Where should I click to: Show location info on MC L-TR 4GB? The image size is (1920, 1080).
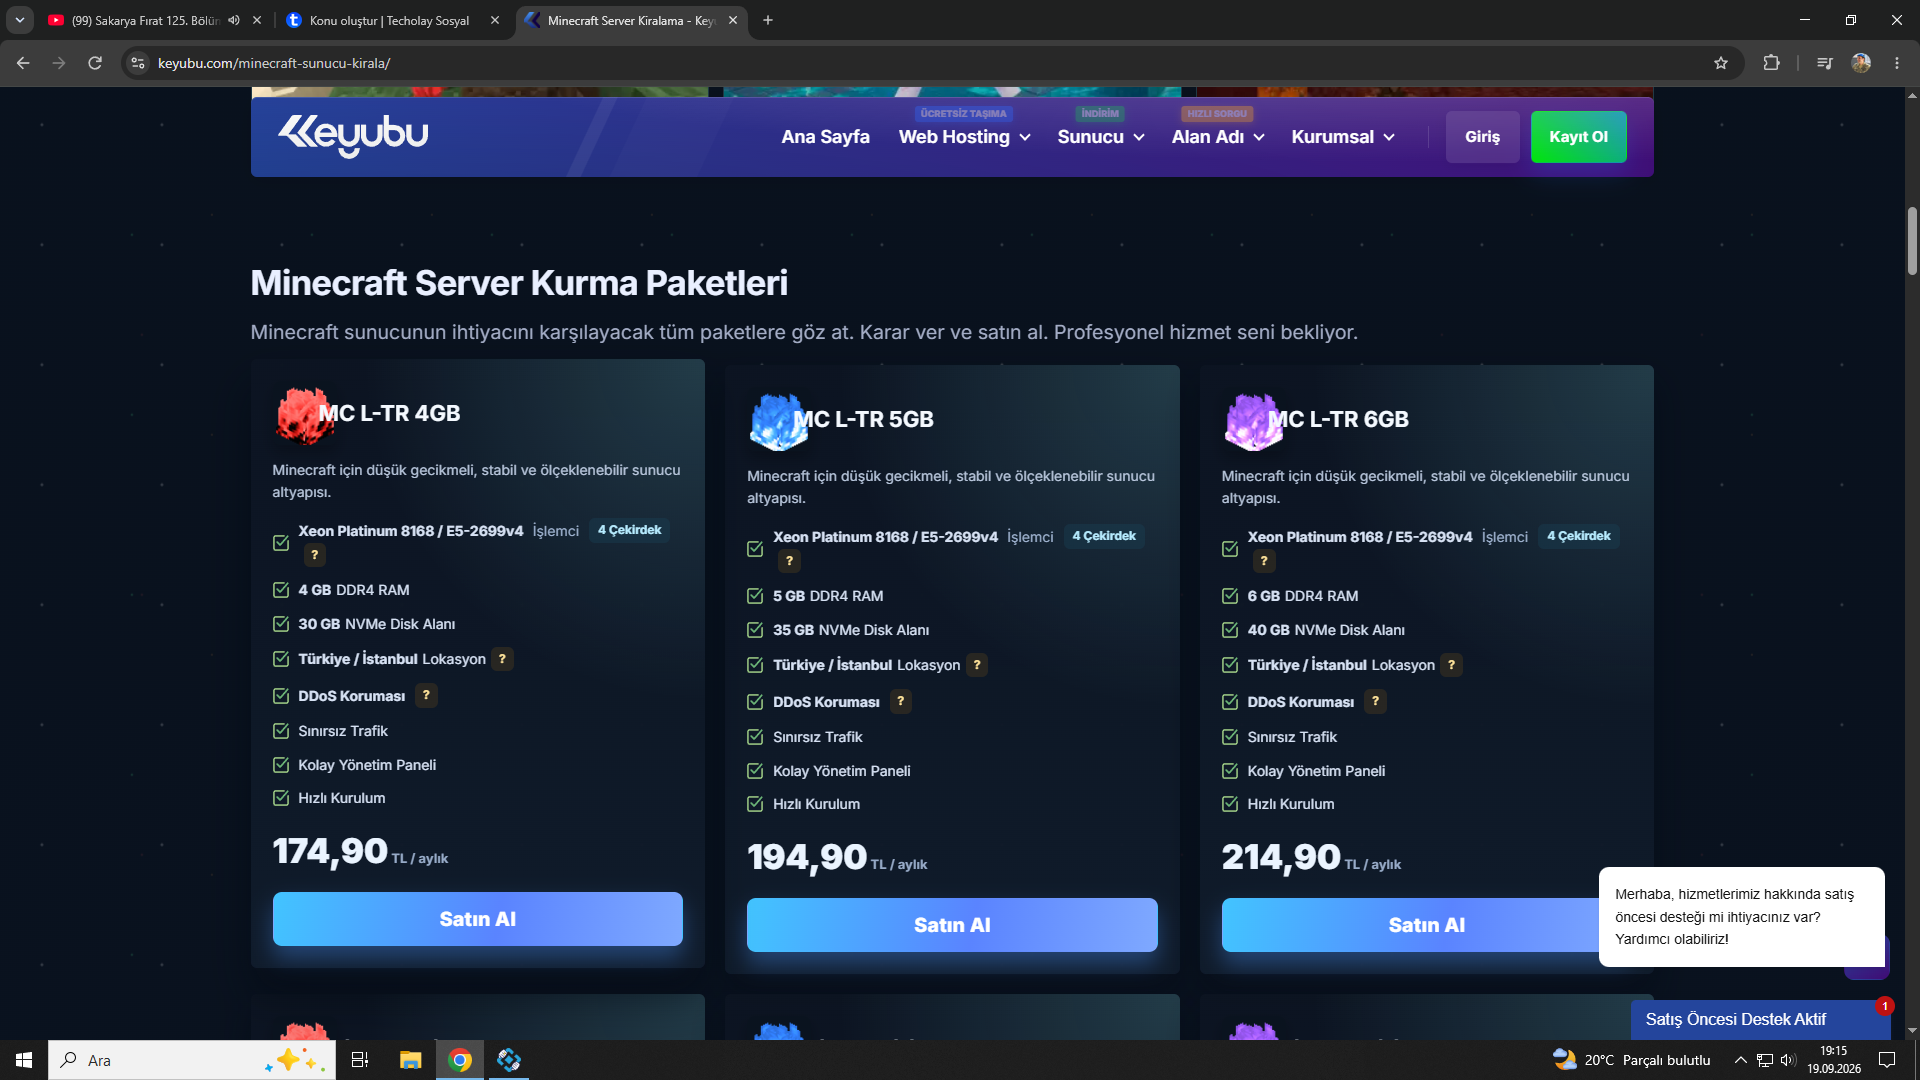pos(502,659)
